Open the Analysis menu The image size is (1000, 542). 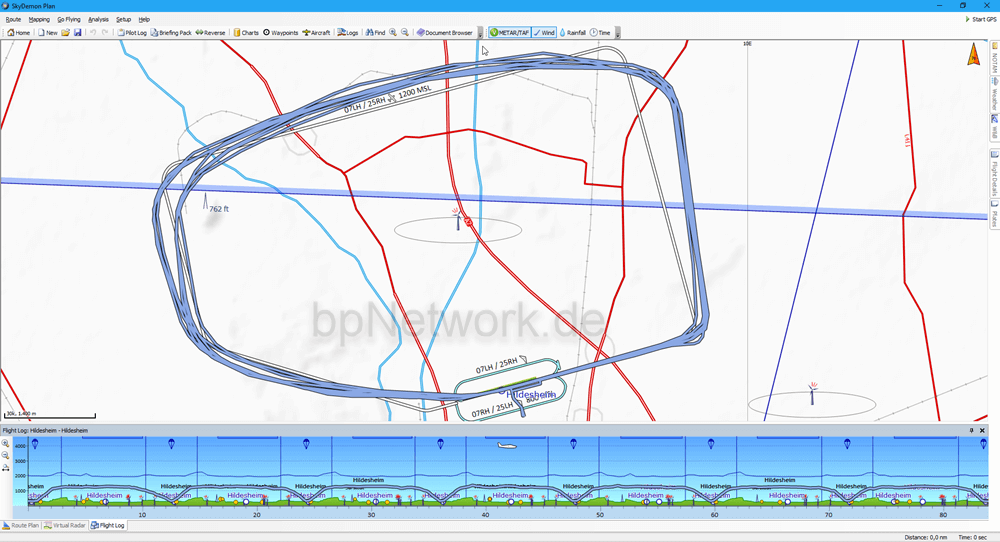(x=98, y=19)
